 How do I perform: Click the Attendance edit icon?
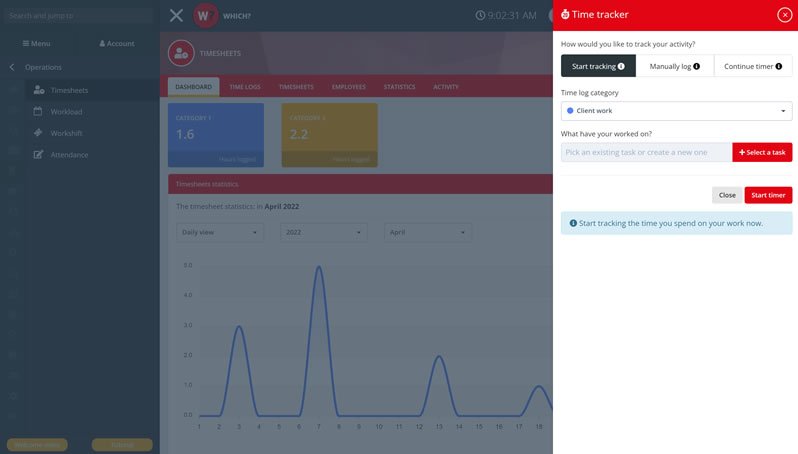(x=39, y=155)
